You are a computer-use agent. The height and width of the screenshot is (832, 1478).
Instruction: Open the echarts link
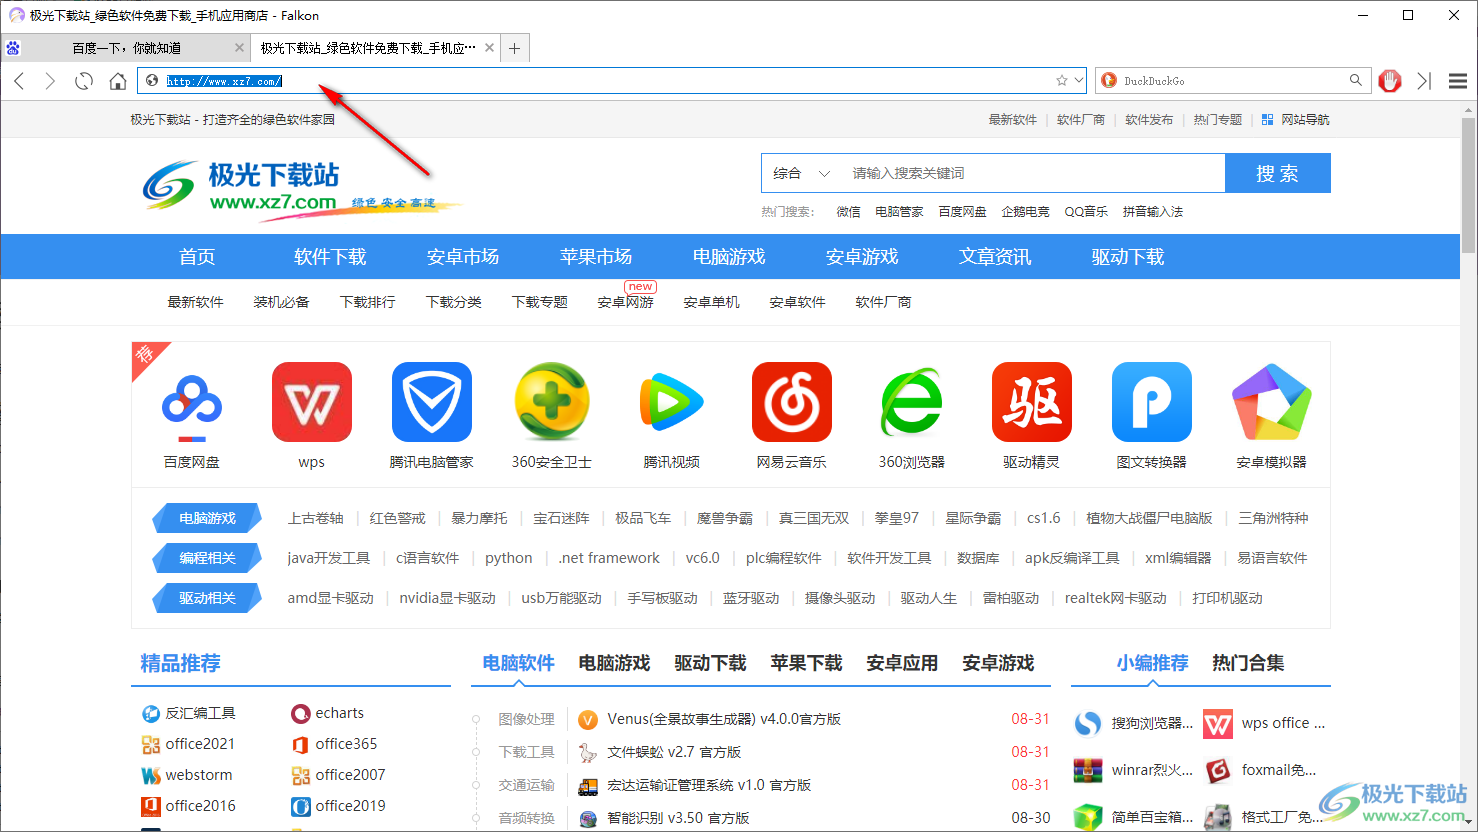pos(340,713)
